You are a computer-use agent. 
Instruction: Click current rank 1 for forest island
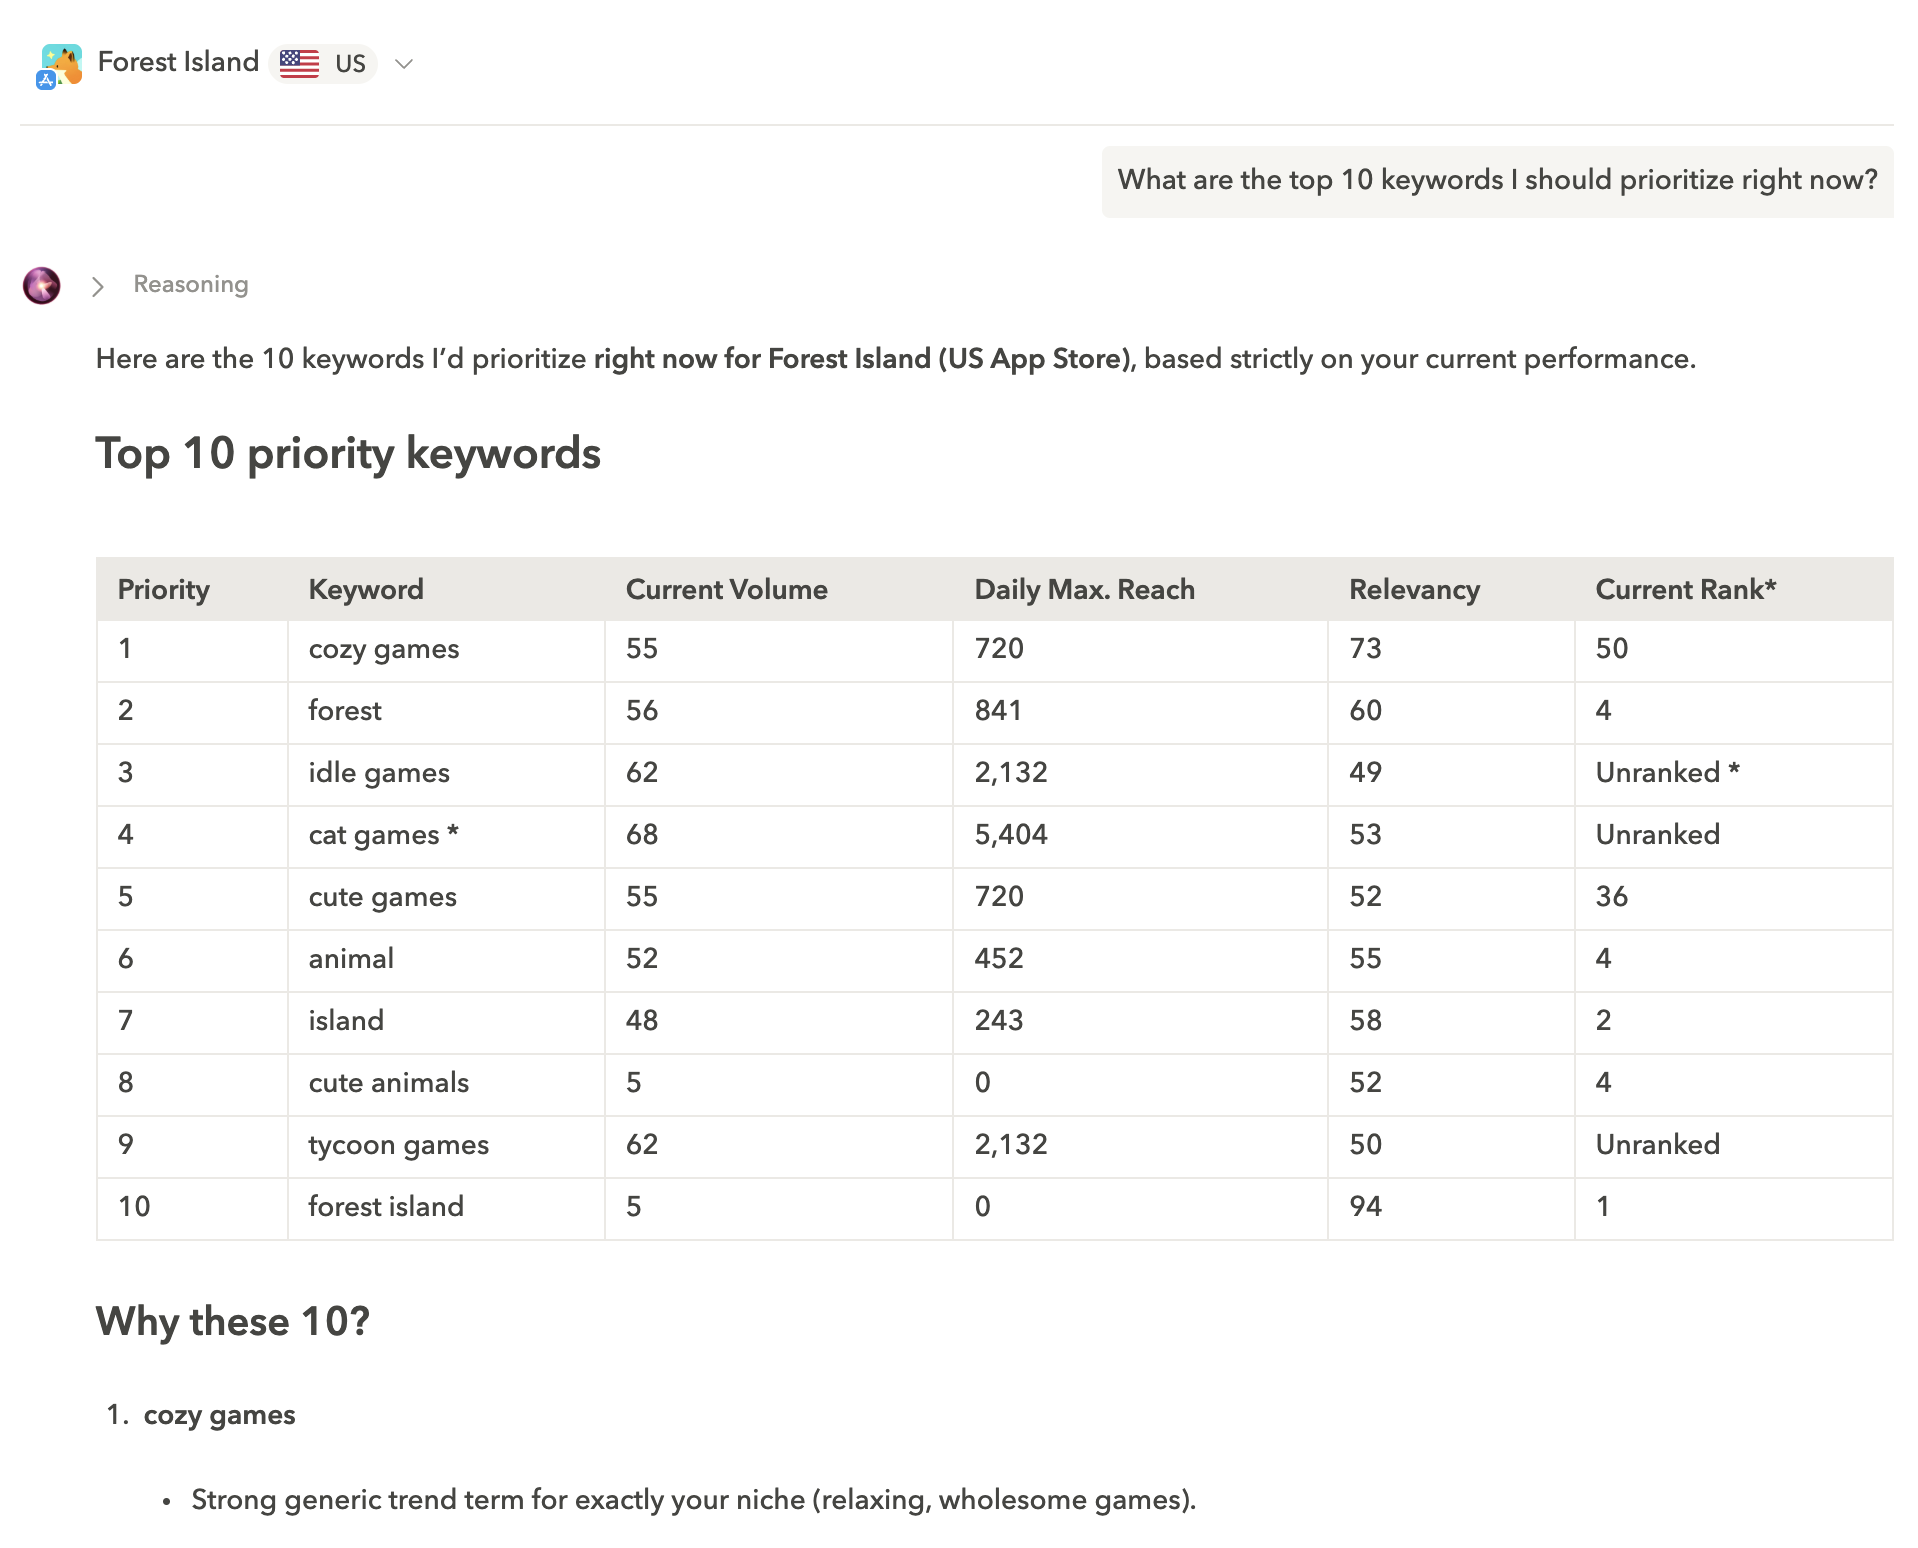[x=1603, y=1207]
